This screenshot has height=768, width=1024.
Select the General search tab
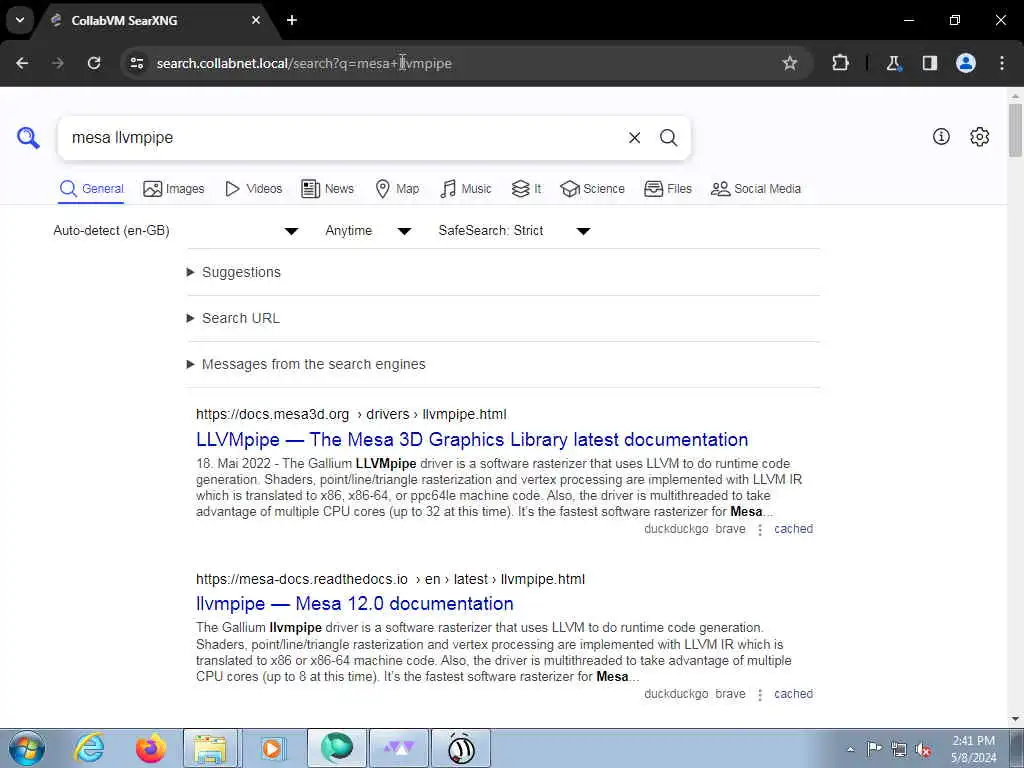point(91,189)
